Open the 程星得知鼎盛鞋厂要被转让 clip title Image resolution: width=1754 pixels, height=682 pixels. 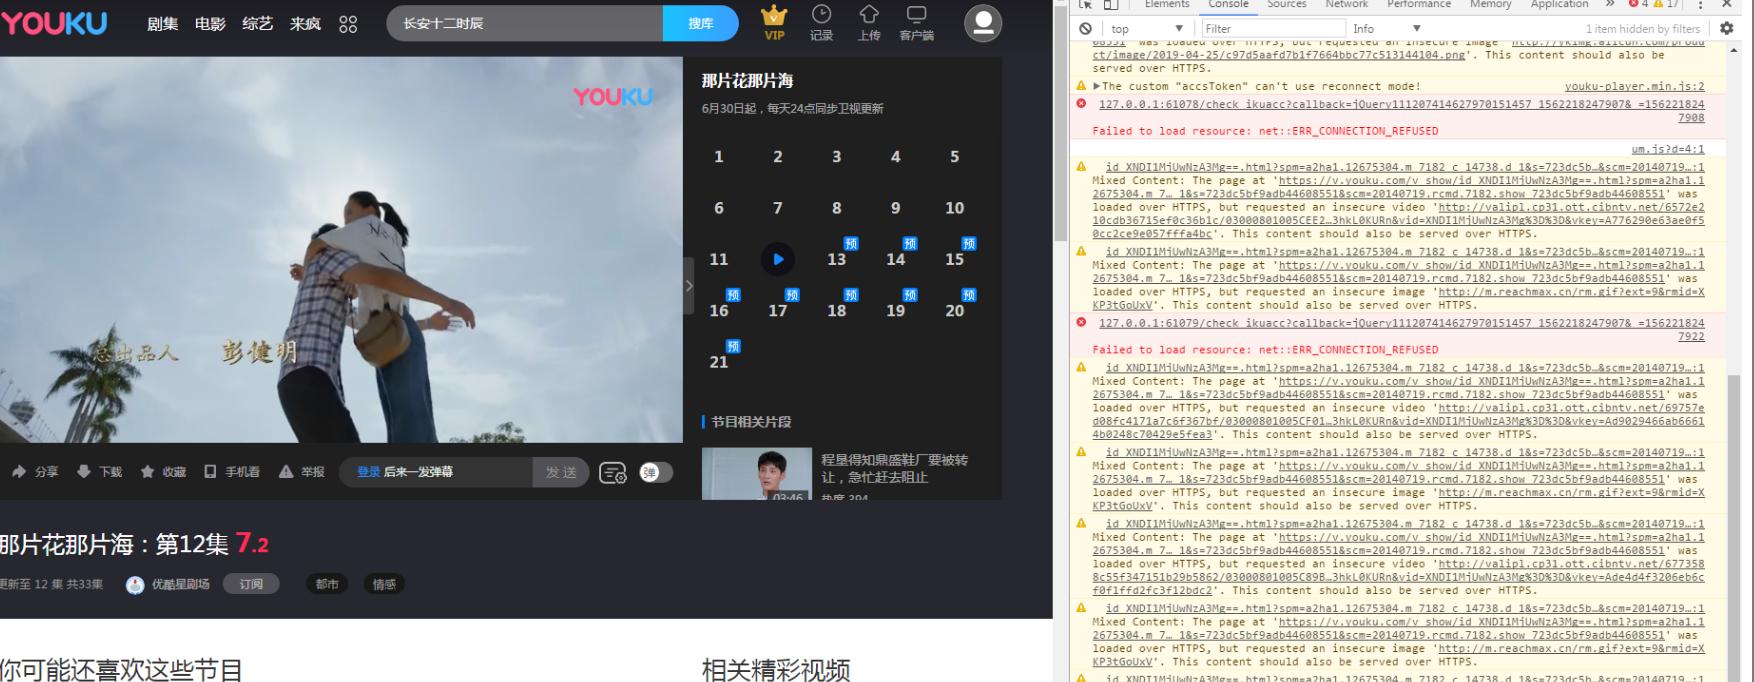894,468
